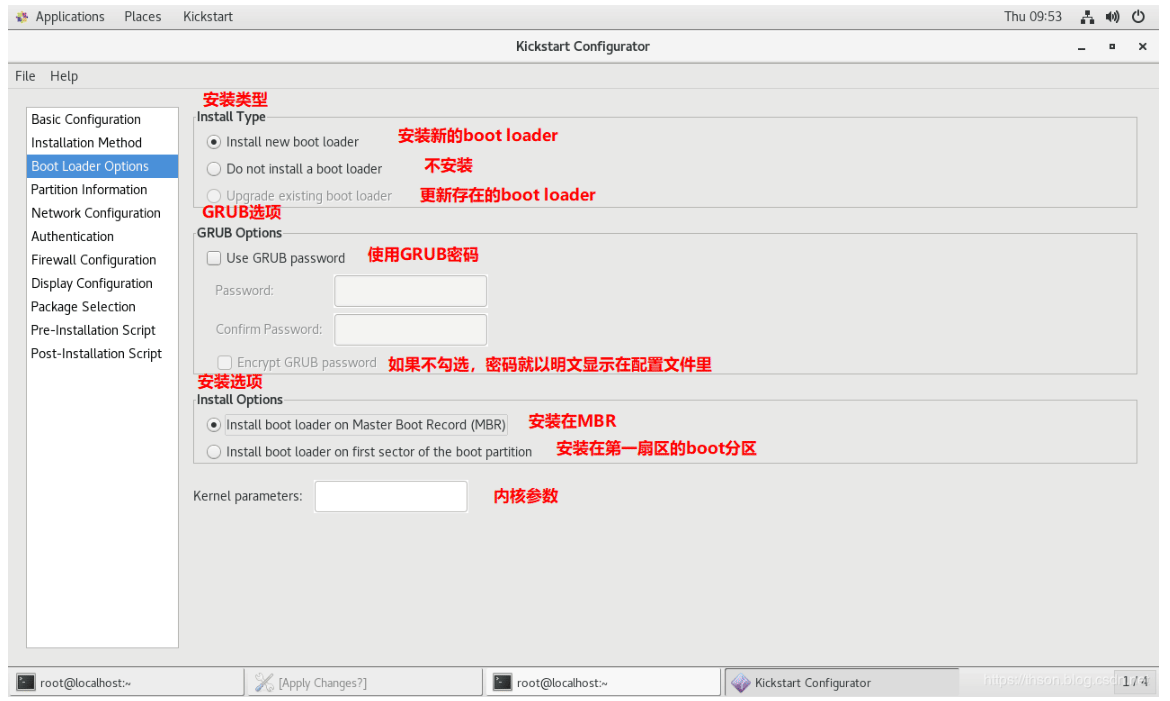Select Partition Information in sidebar
Screen dimensions: 1170x701
pyautogui.click(x=102, y=190)
